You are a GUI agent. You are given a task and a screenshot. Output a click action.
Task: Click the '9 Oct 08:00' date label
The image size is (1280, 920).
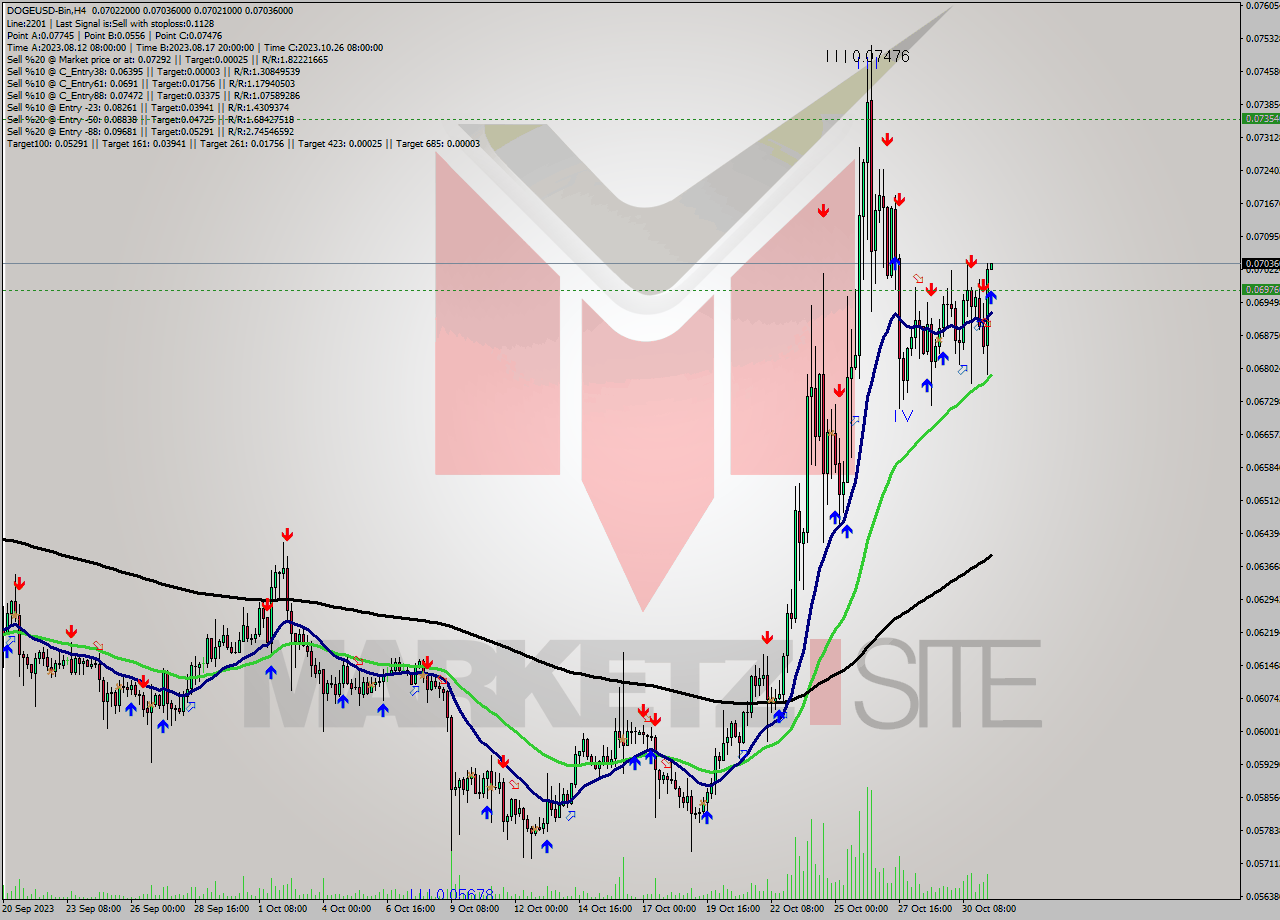point(474,909)
